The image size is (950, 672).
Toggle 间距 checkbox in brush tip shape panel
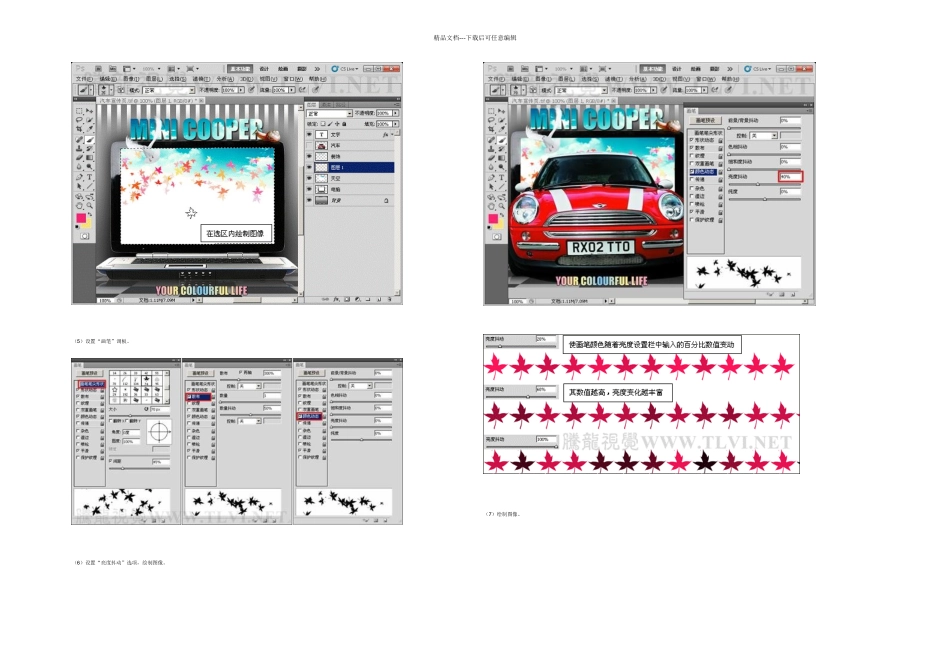[x=111, y=461]
